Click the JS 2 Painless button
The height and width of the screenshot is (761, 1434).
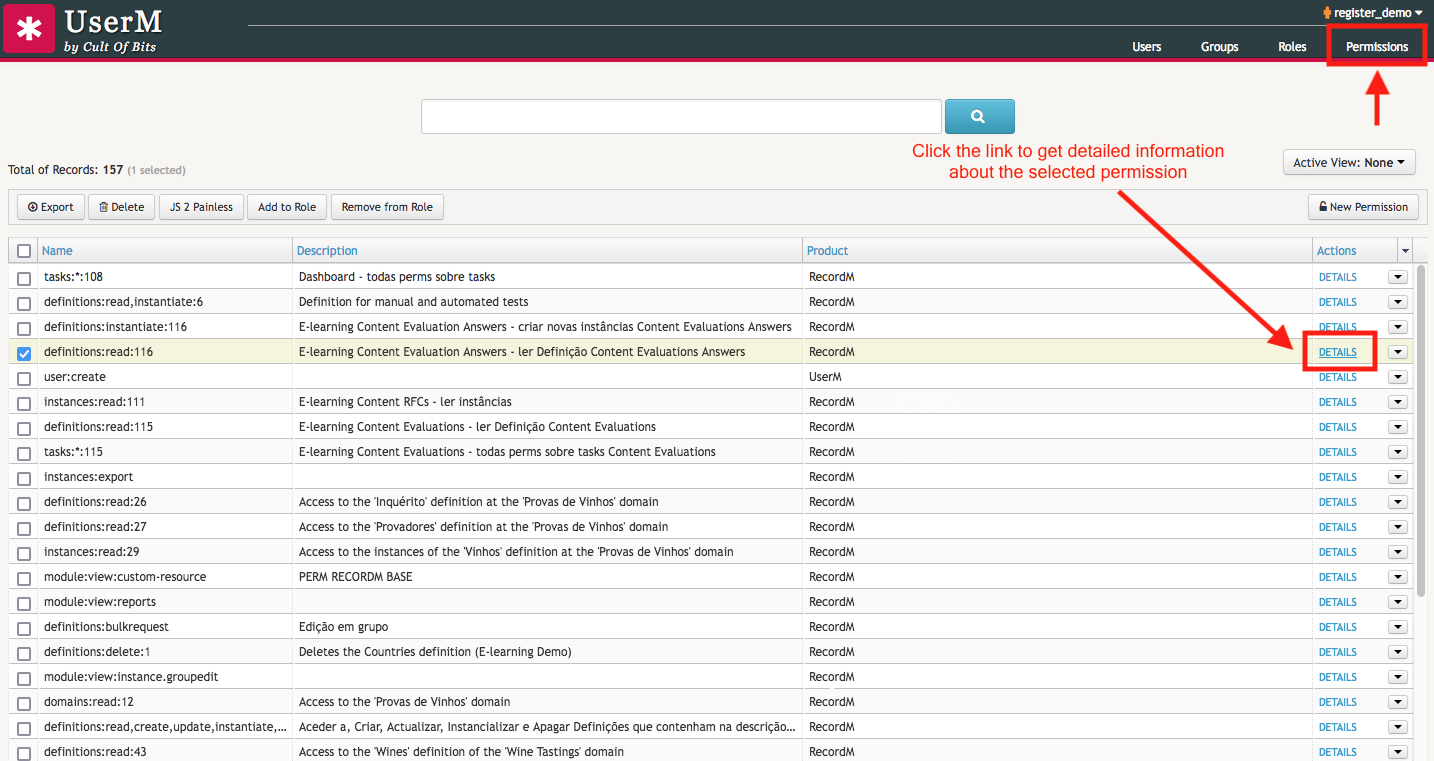201,207
